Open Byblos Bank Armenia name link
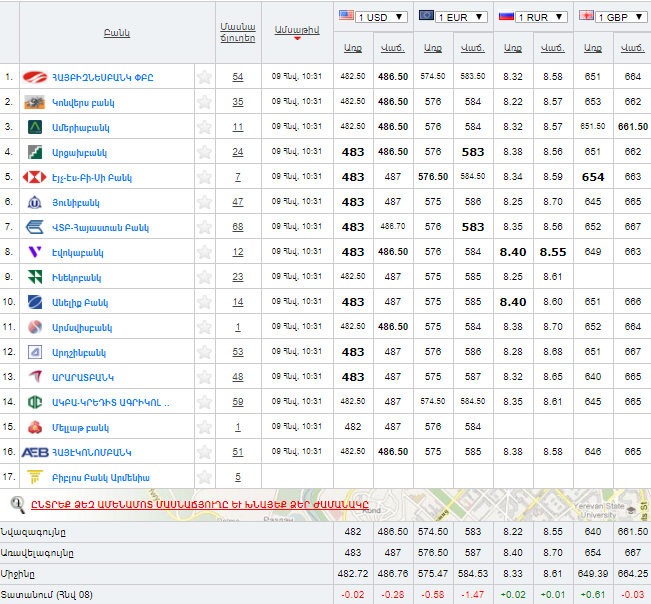 pos(100,478)
